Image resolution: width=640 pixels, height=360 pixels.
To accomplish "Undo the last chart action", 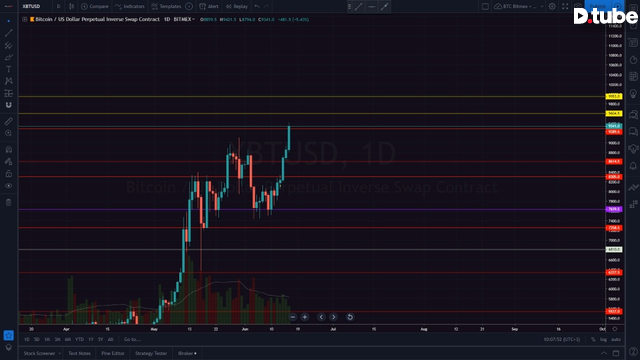I will click(x=257, y=6).
